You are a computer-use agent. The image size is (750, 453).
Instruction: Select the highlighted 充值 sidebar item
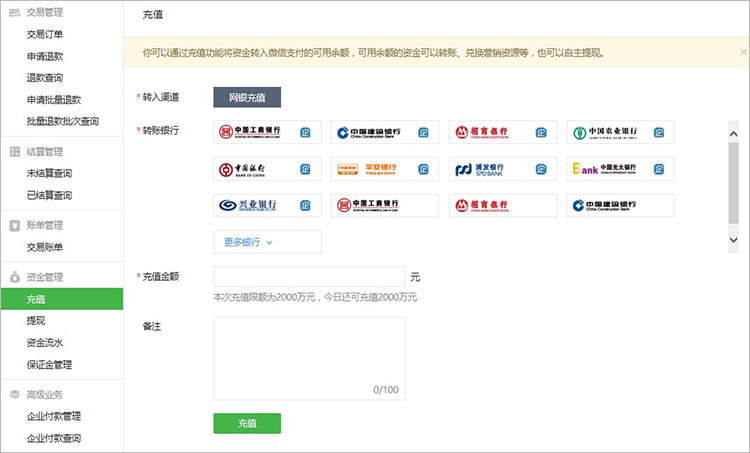click(x=62, y=299)
